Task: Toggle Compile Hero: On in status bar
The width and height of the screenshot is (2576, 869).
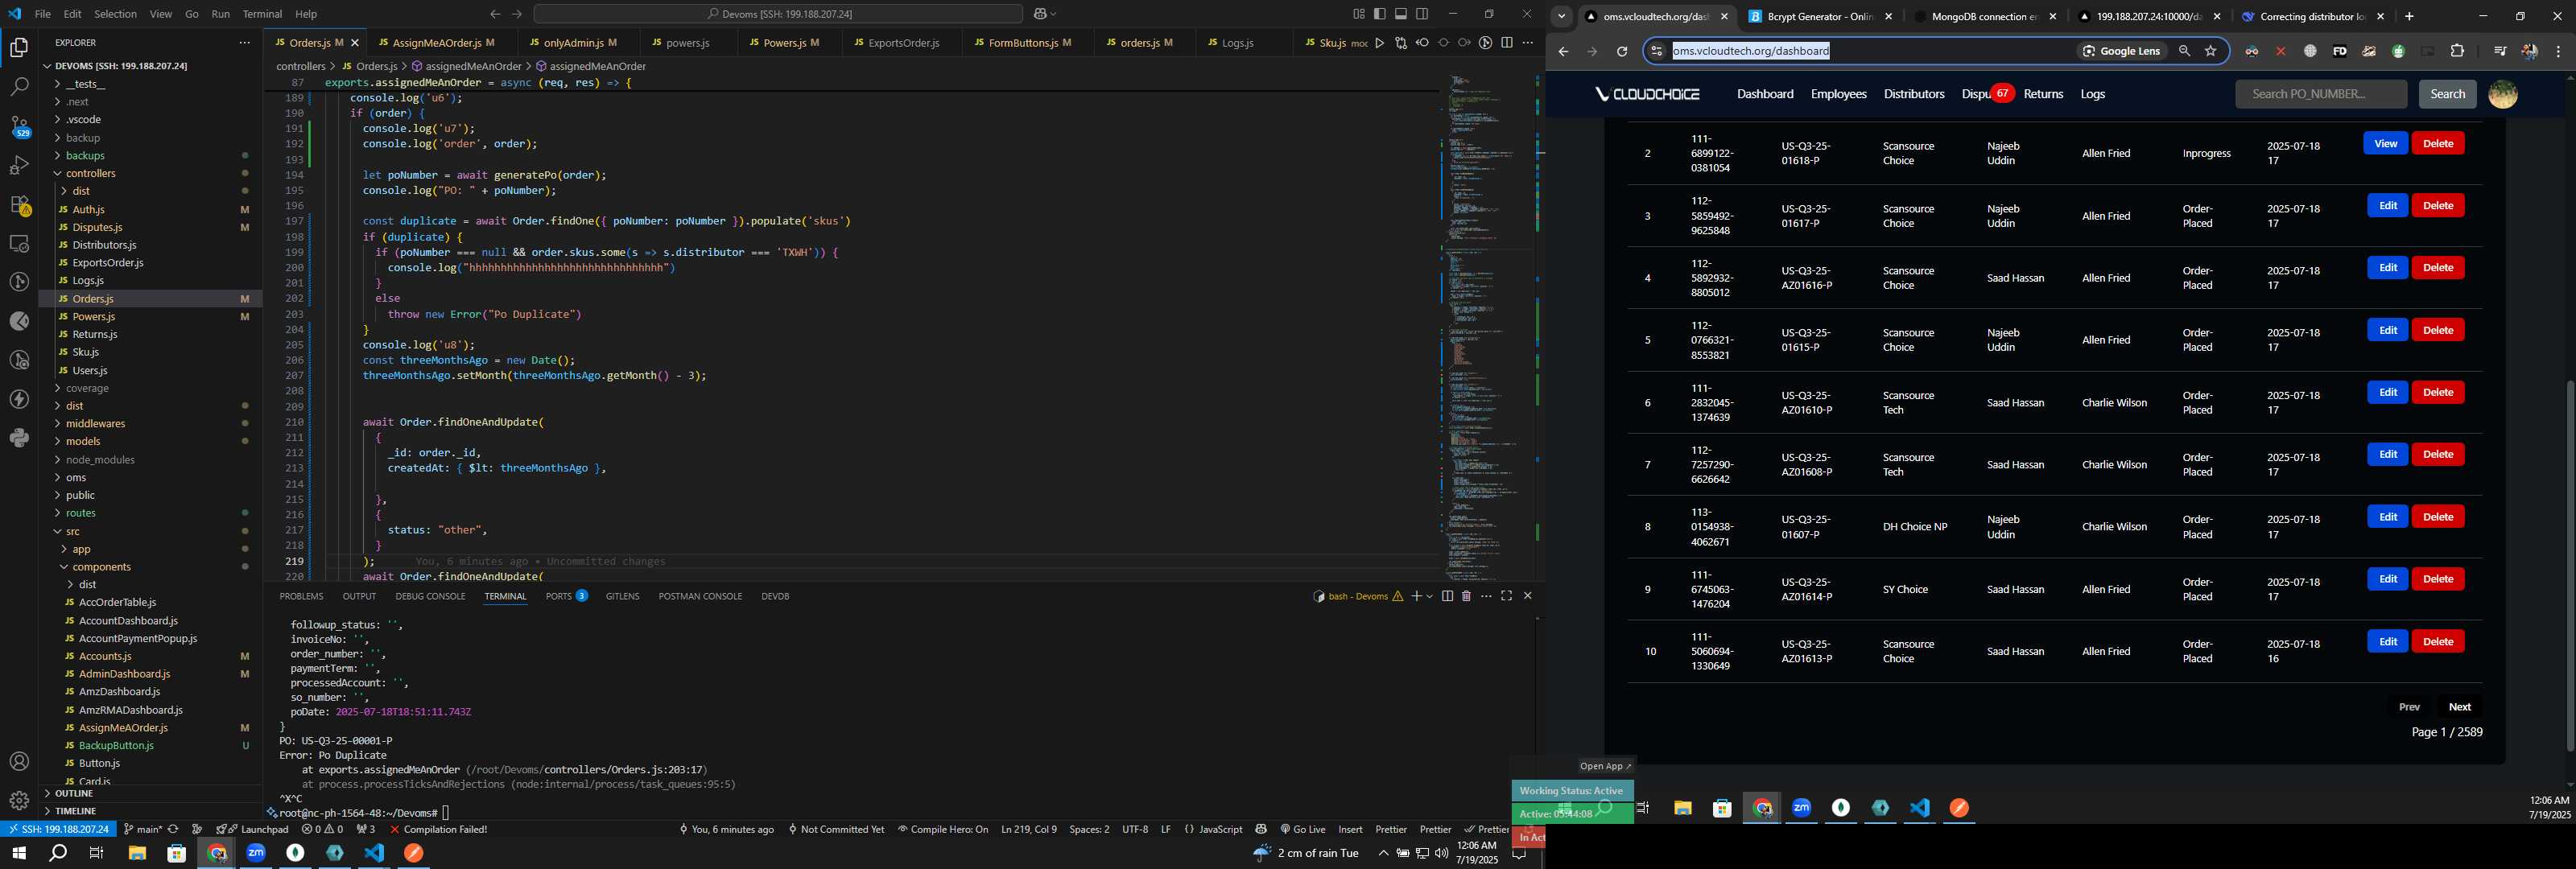Action: 942,829
